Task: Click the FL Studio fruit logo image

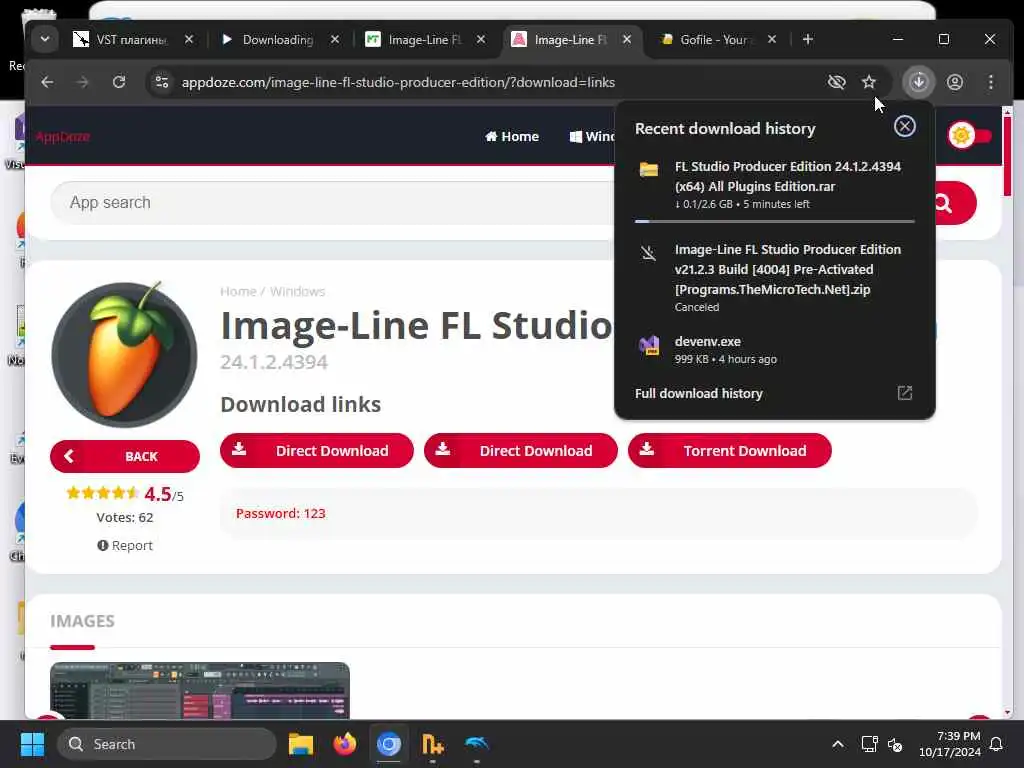Action: point(125,355)
